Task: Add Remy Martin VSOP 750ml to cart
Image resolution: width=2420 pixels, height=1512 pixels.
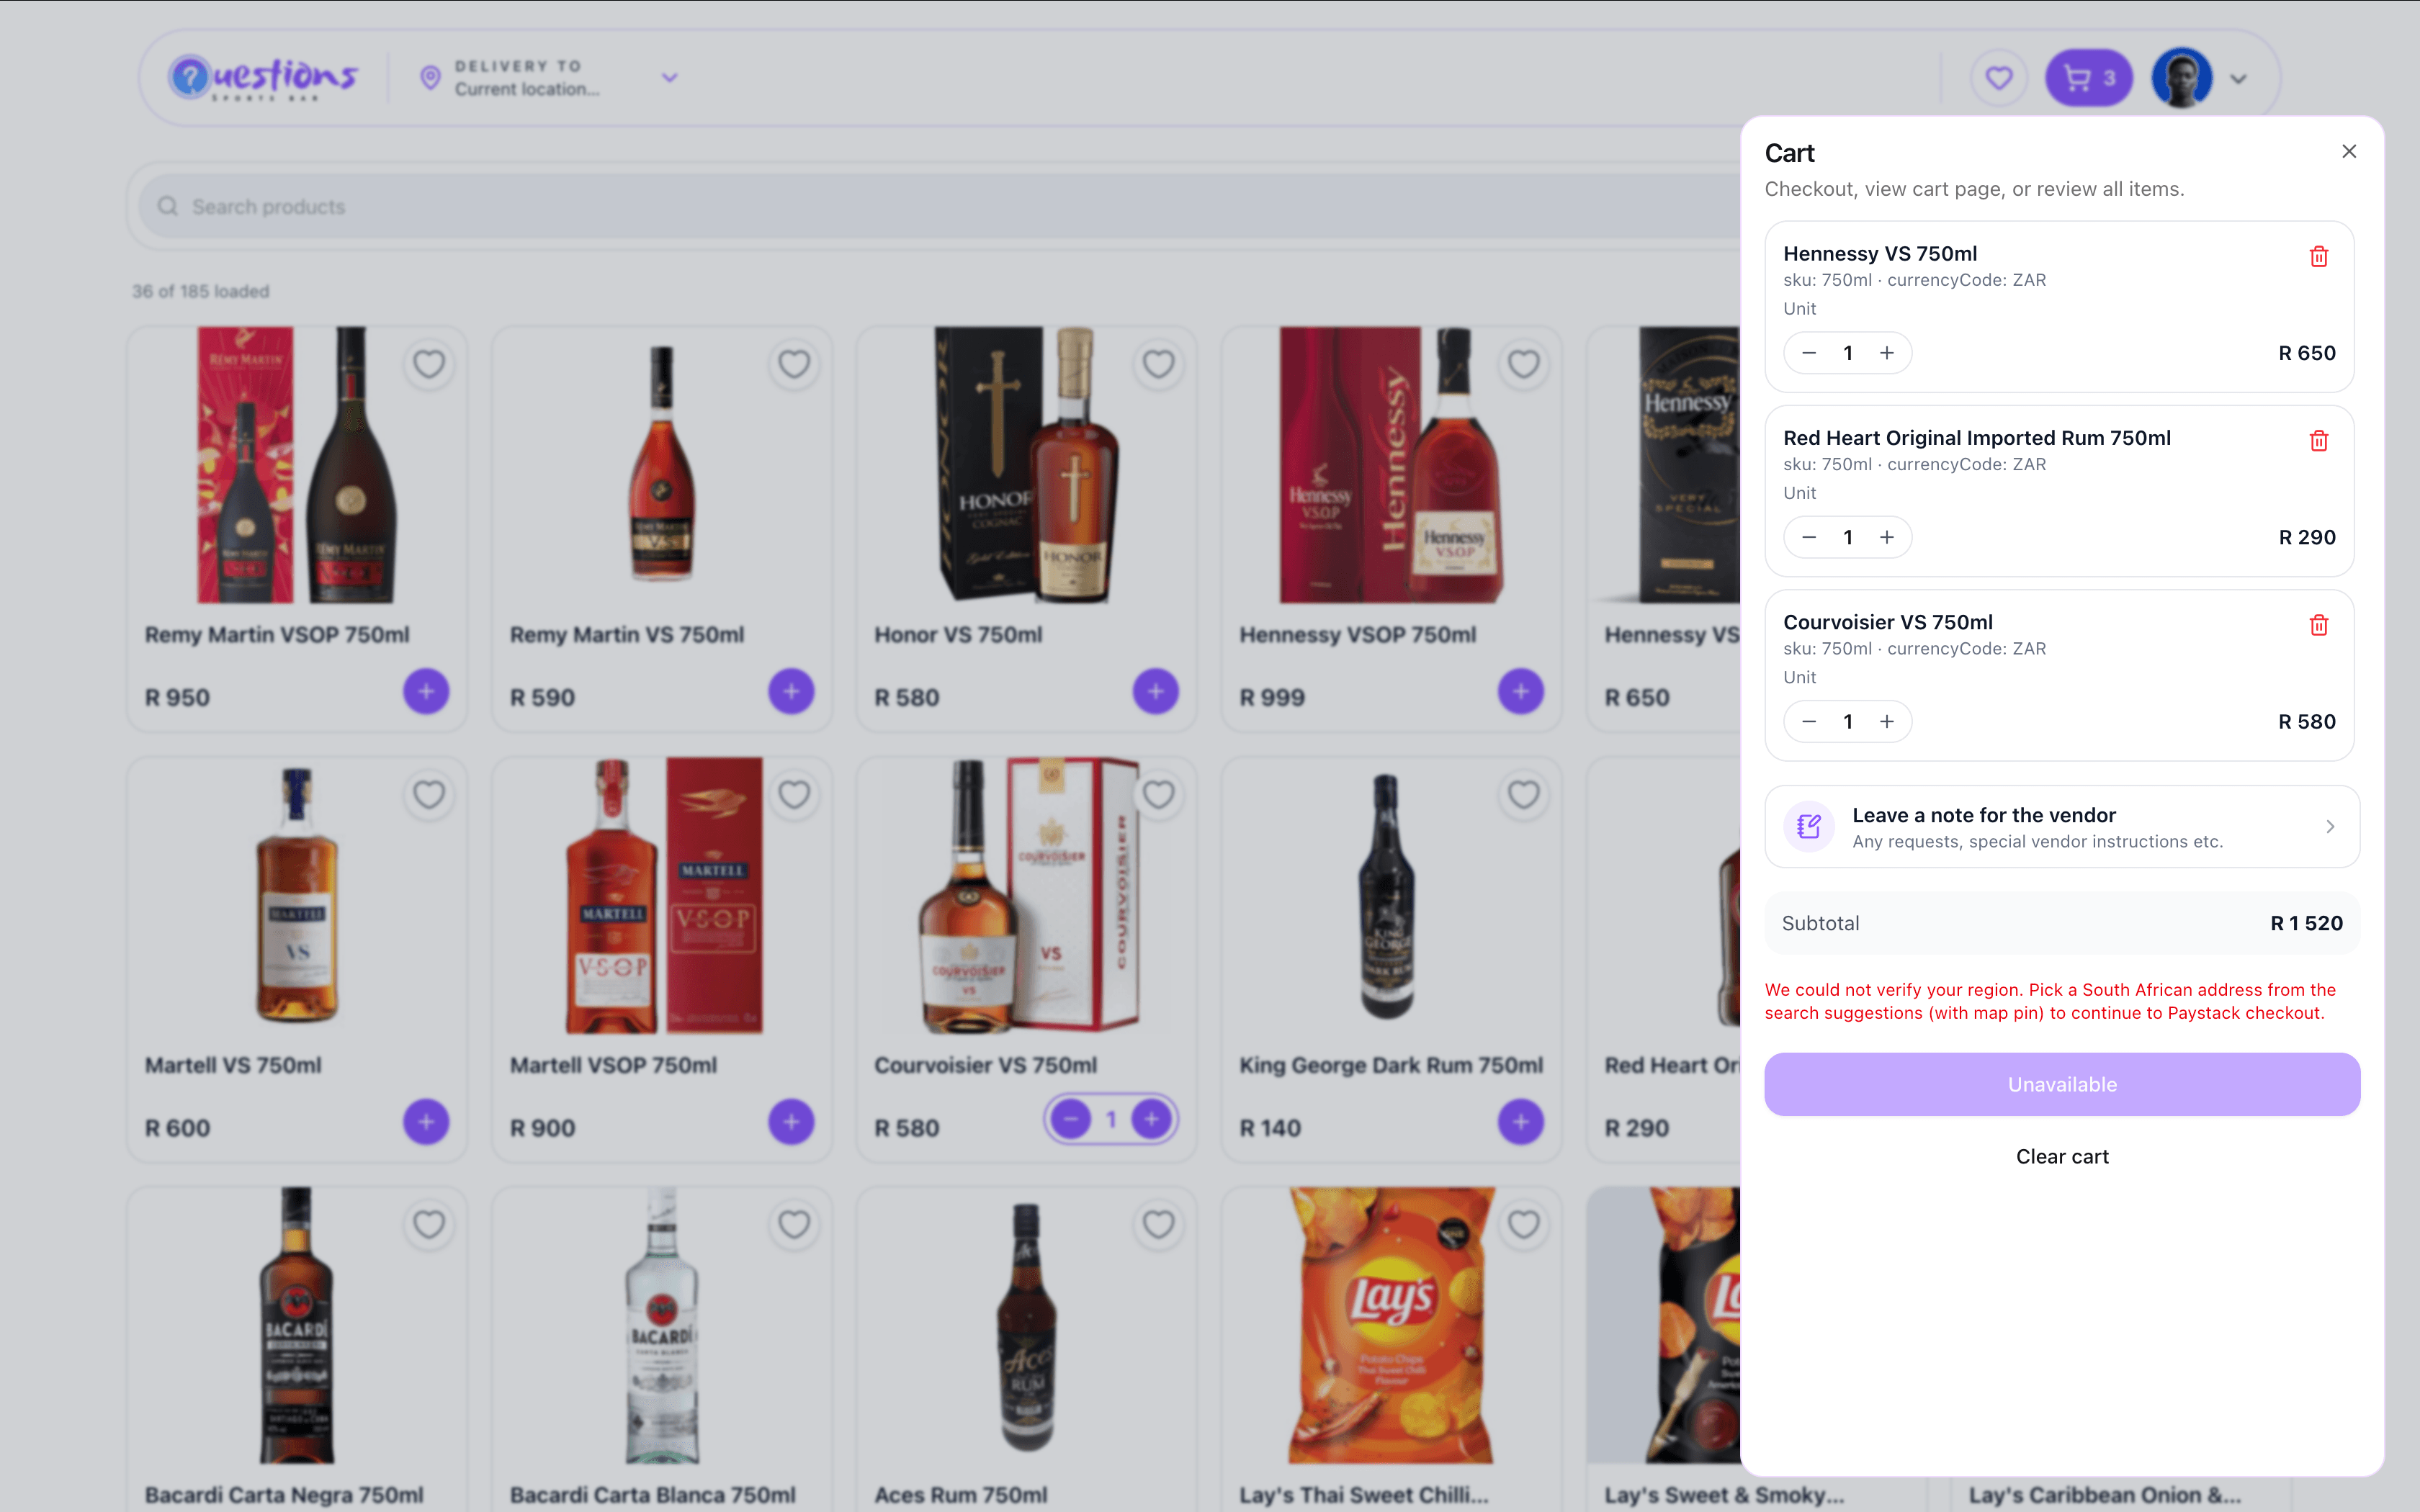Action: (426, 691)
